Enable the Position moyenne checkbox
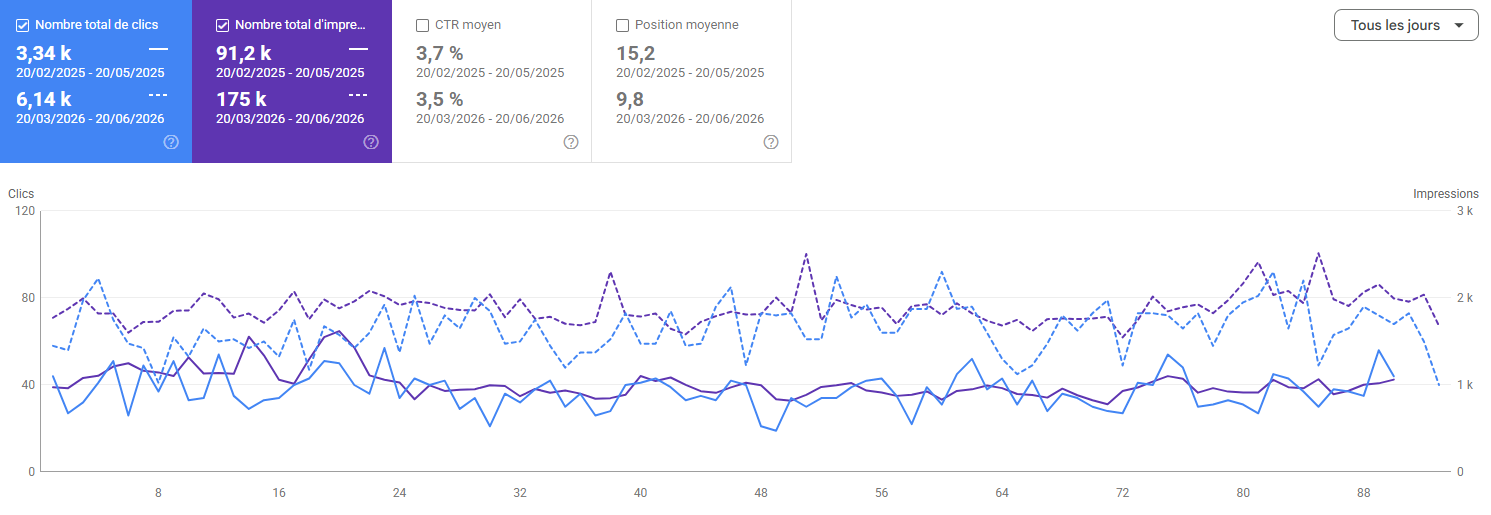Screen dimensions: 1491x515 click(x=622, y=25)
